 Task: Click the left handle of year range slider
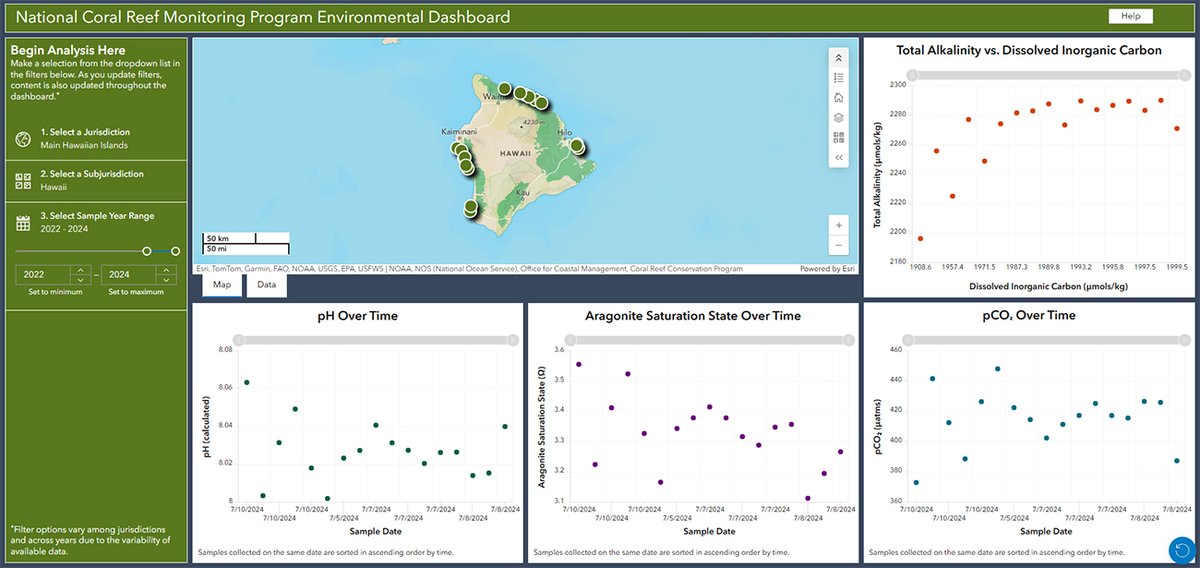[147, 251]
